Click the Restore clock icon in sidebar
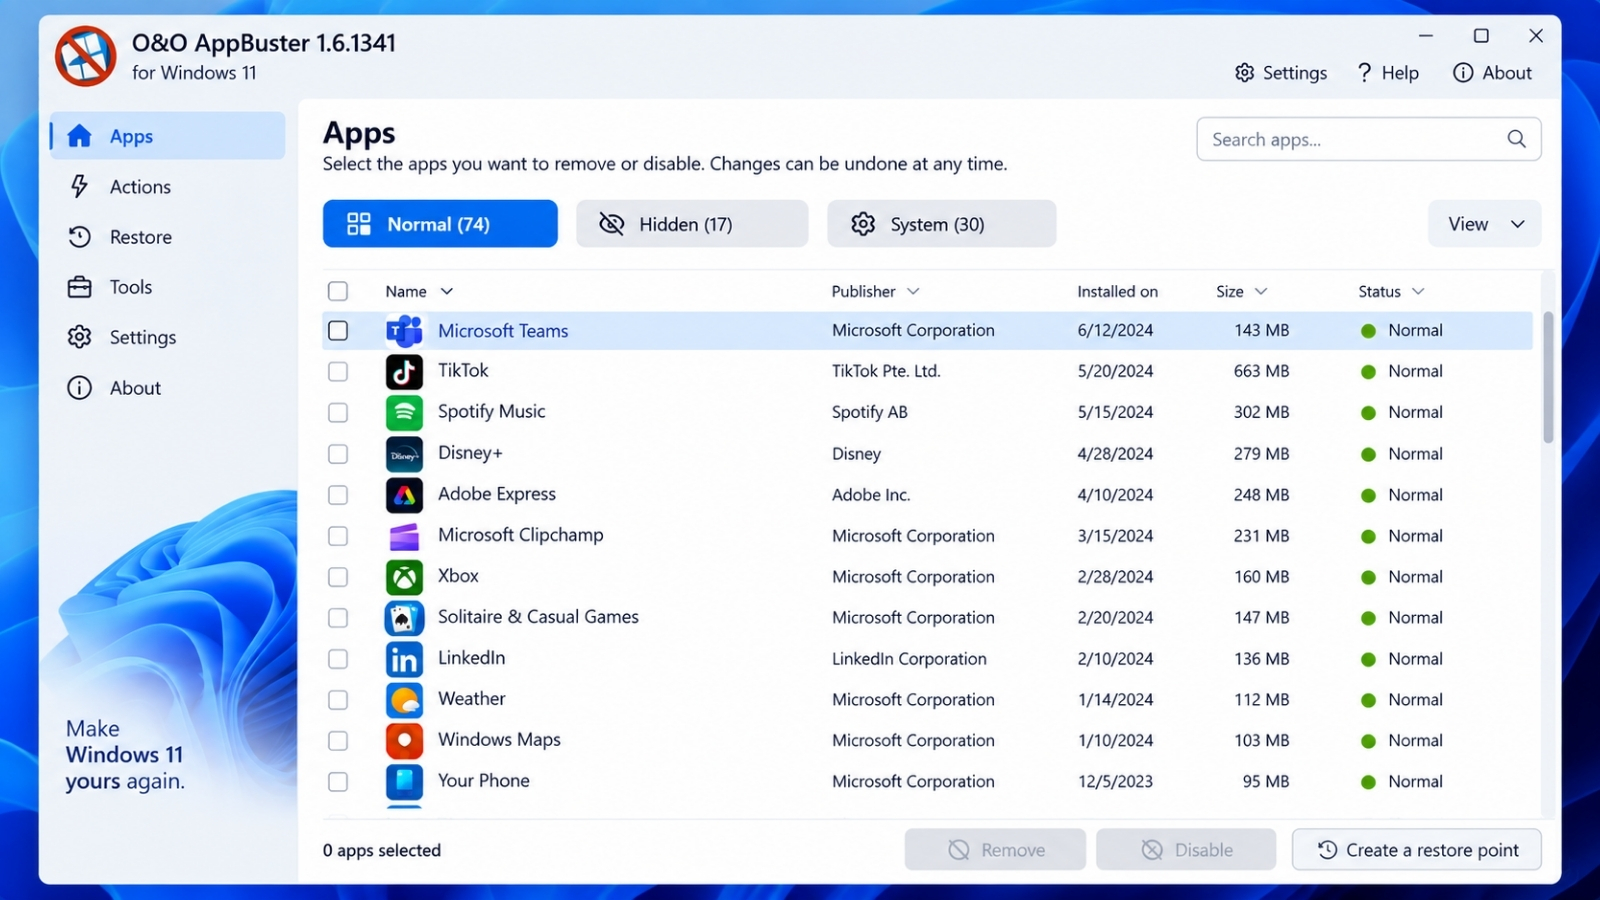The image size is (1600, 900). [x=79, y=237]
